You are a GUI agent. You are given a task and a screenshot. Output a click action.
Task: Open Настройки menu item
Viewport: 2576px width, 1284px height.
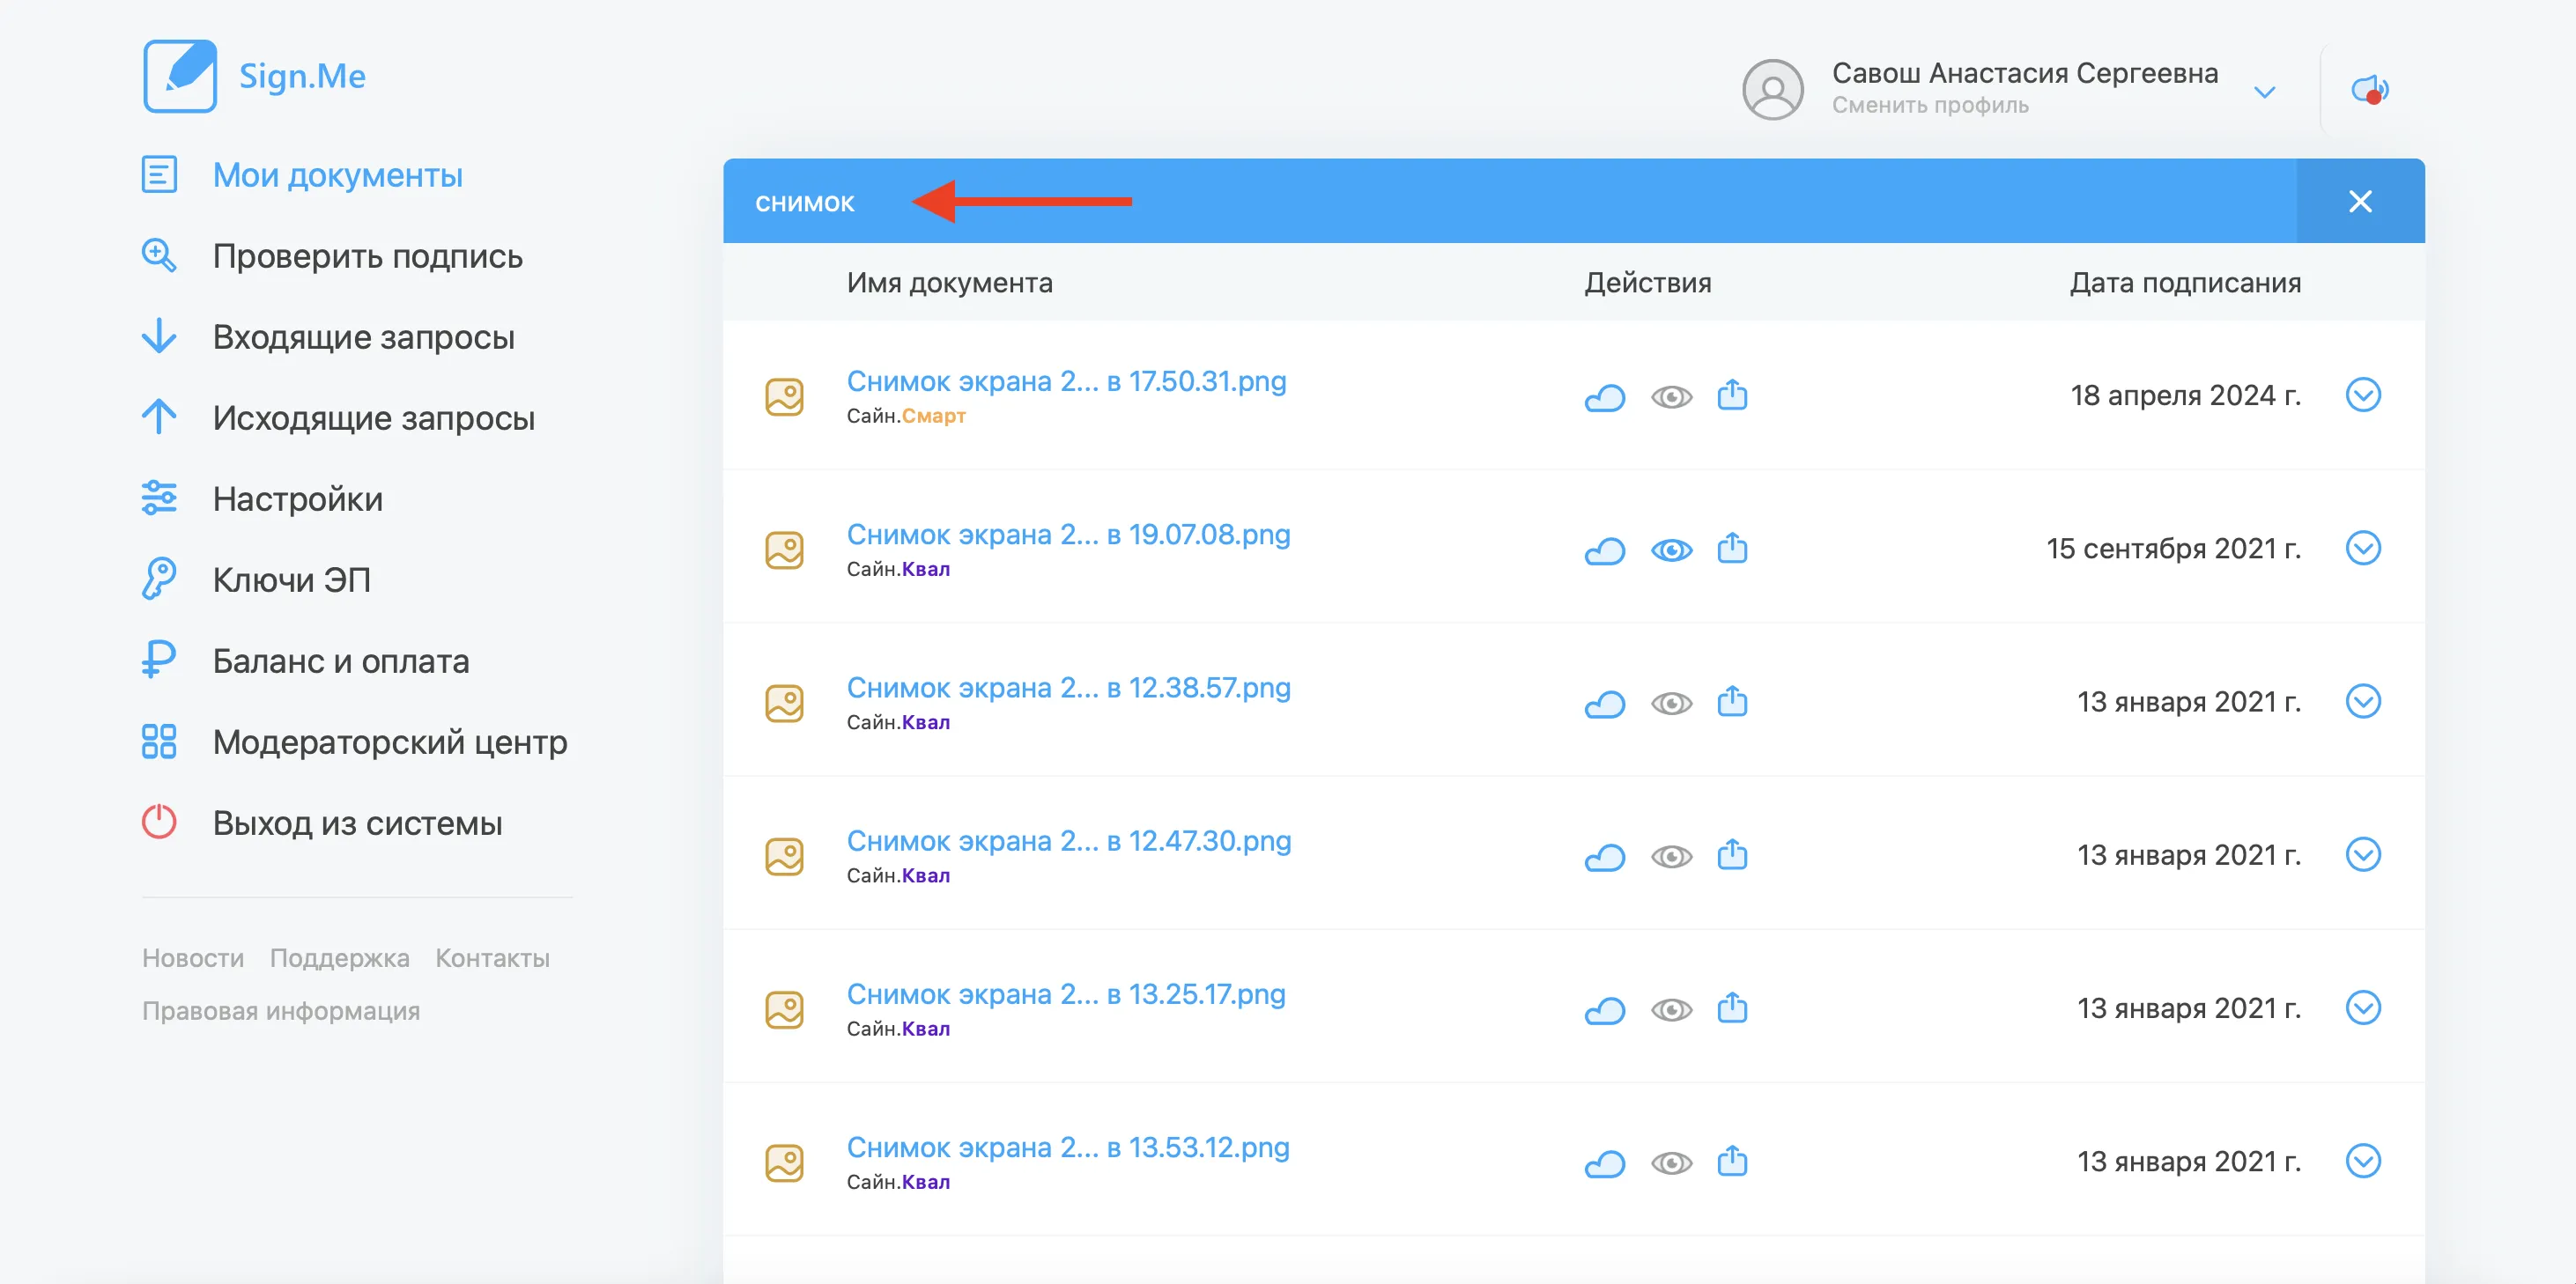[x=297, y=499]
